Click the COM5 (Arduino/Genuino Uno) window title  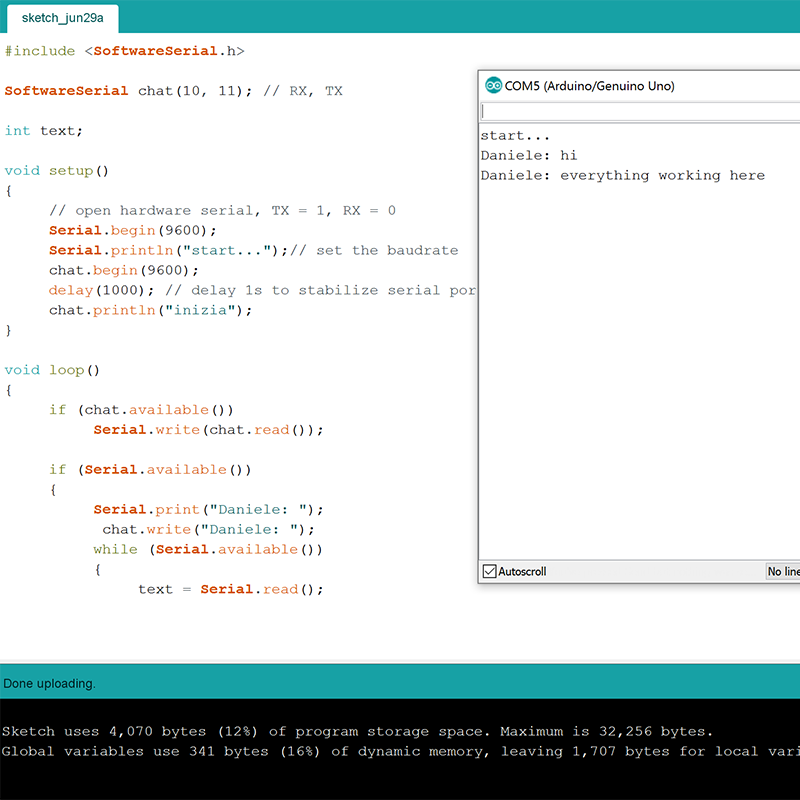589,86
